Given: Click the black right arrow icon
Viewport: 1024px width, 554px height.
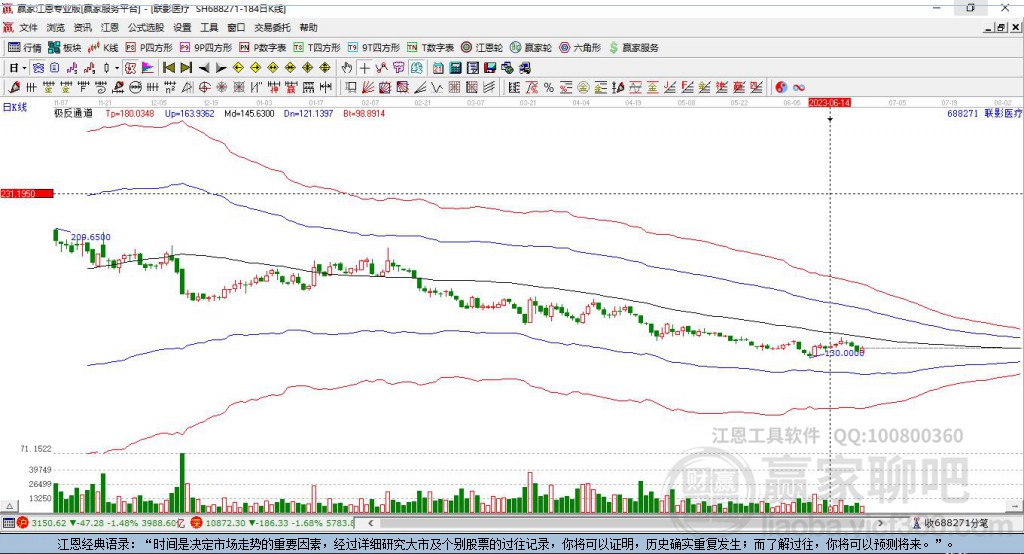Looking at the screenshot, I should 221,68.
